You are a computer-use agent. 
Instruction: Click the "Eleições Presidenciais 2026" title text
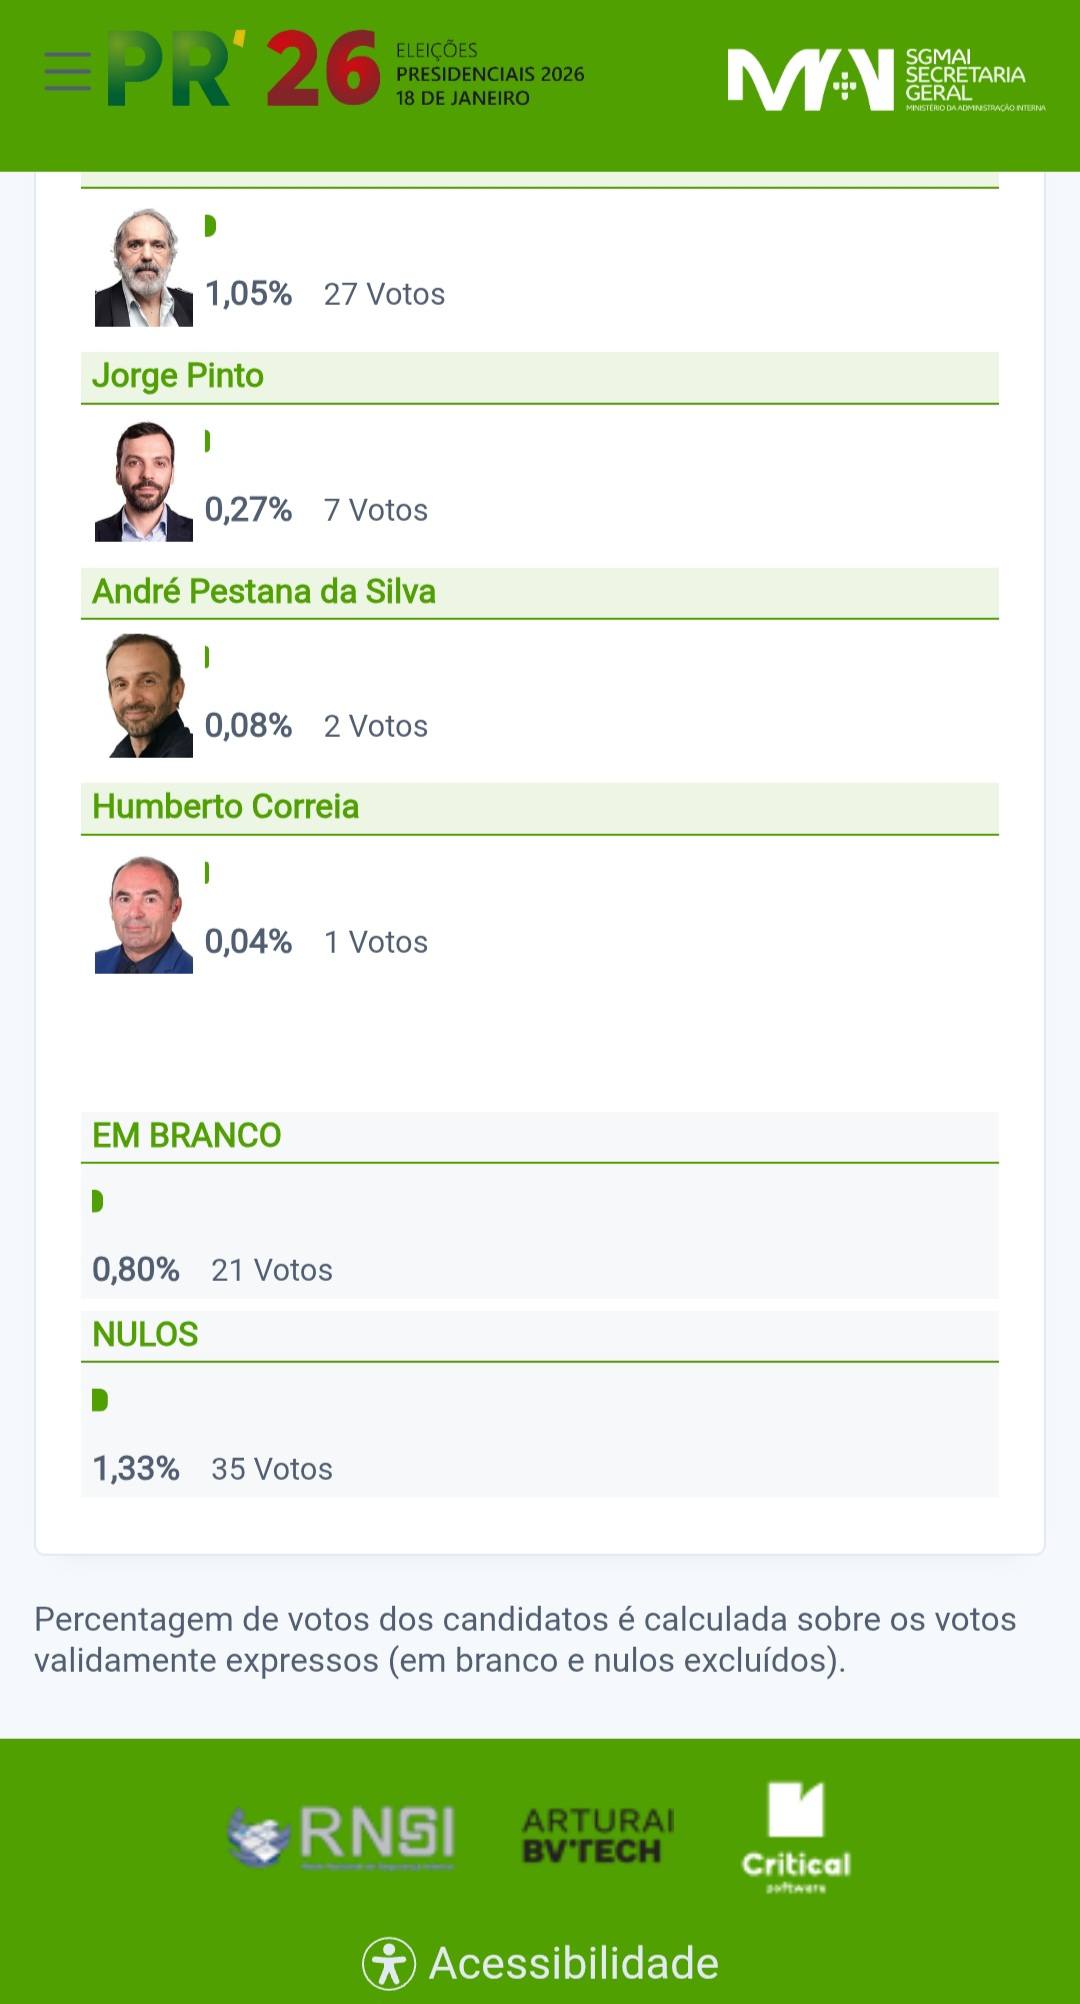[489, 74]
